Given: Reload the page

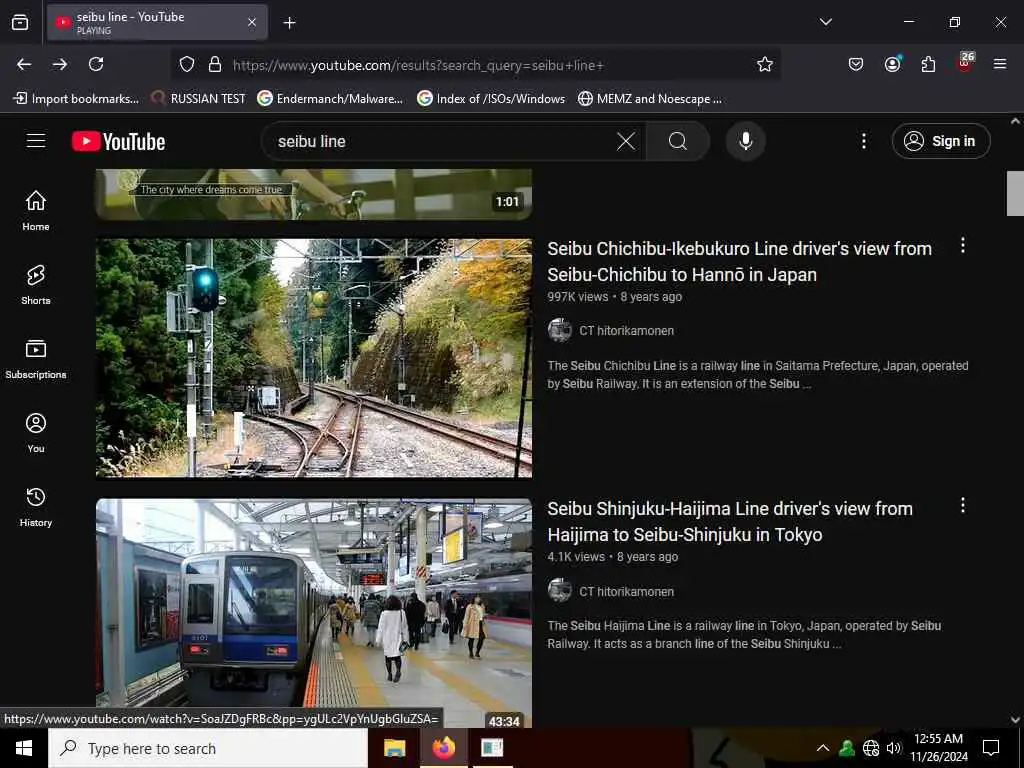Looking at the screenshot, I should 96,64.
